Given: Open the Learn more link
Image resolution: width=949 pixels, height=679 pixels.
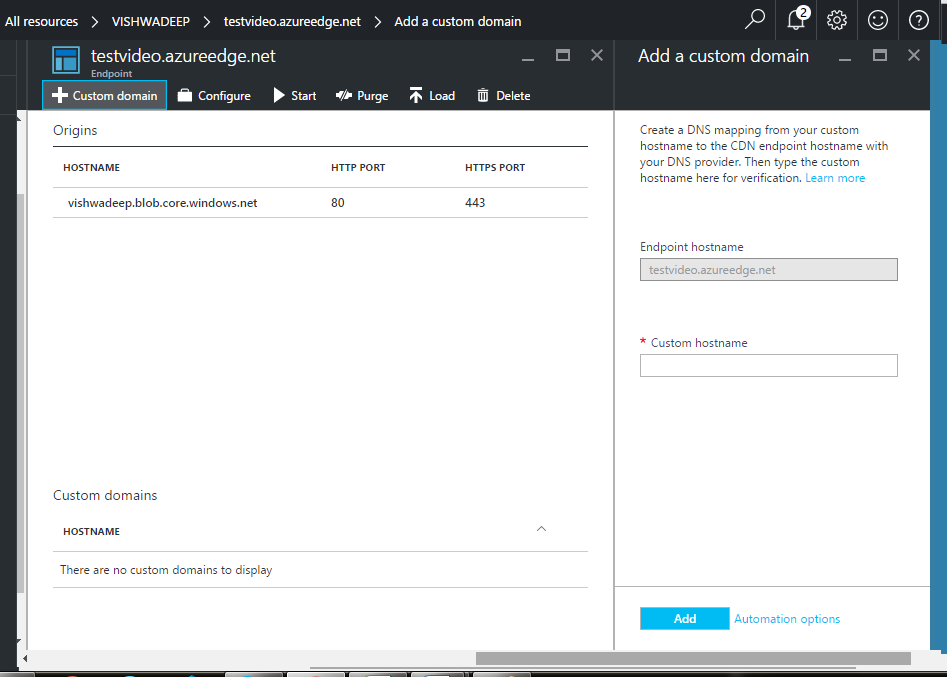Looking at the screenshot, I should coord(835,178).
